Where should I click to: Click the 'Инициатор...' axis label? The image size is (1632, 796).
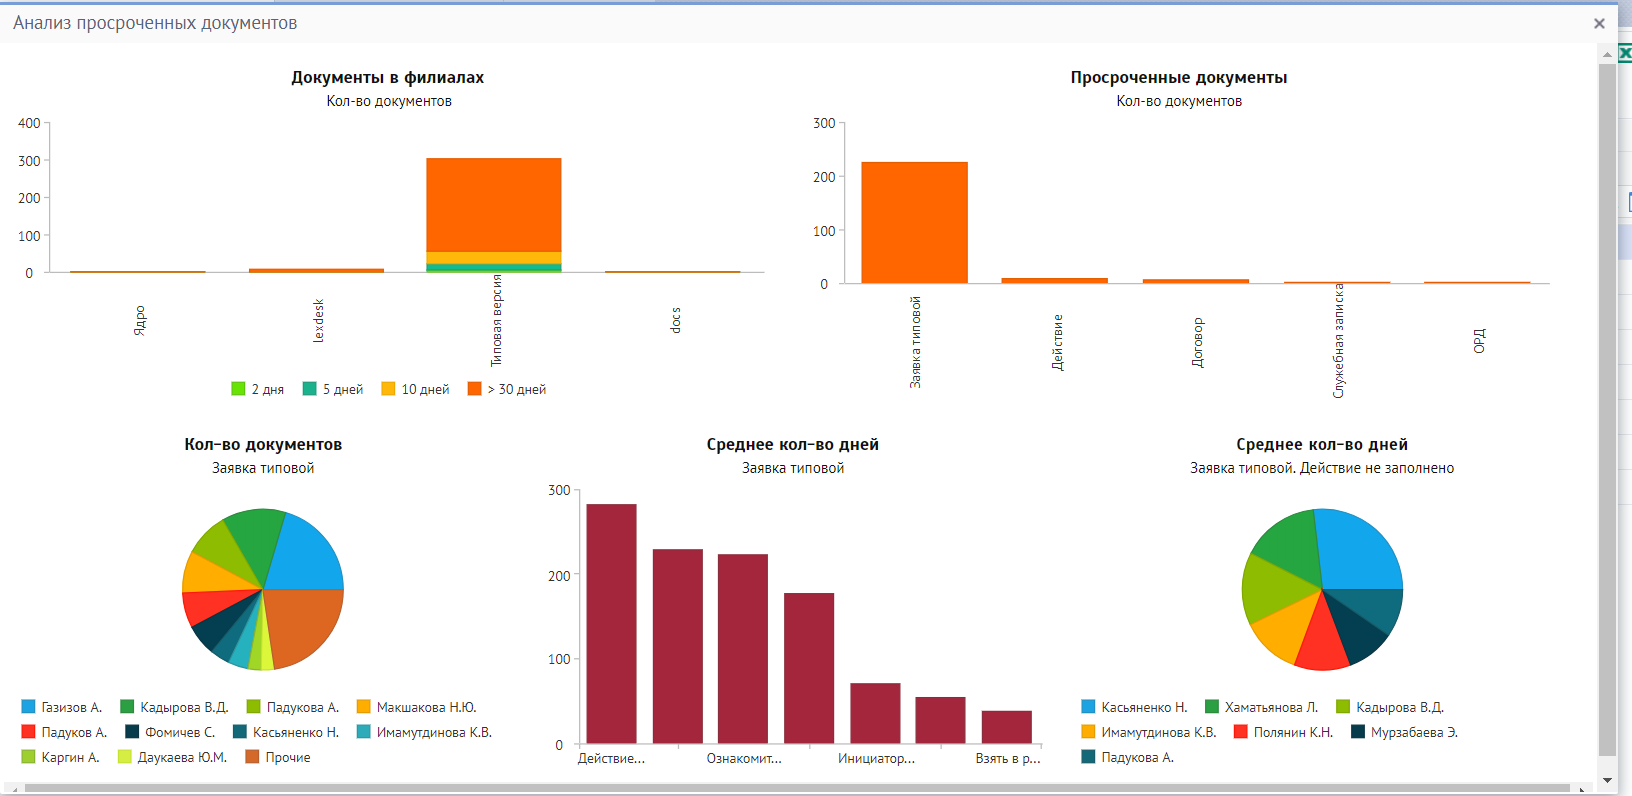[876, 759]
